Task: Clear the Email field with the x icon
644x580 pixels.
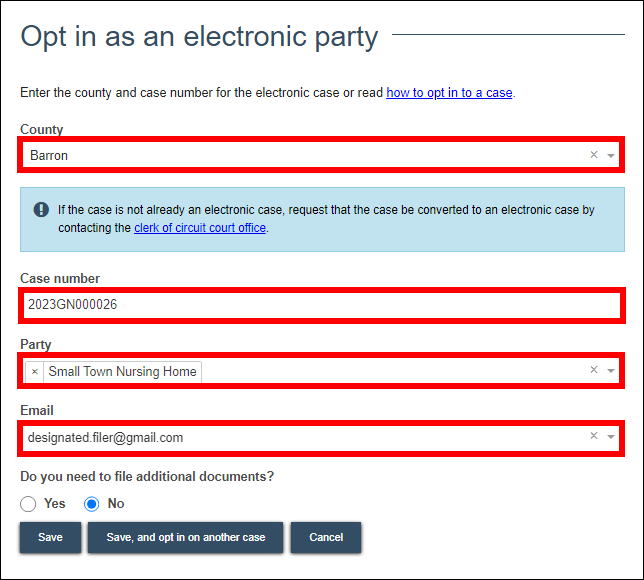Action: point(593,436)
